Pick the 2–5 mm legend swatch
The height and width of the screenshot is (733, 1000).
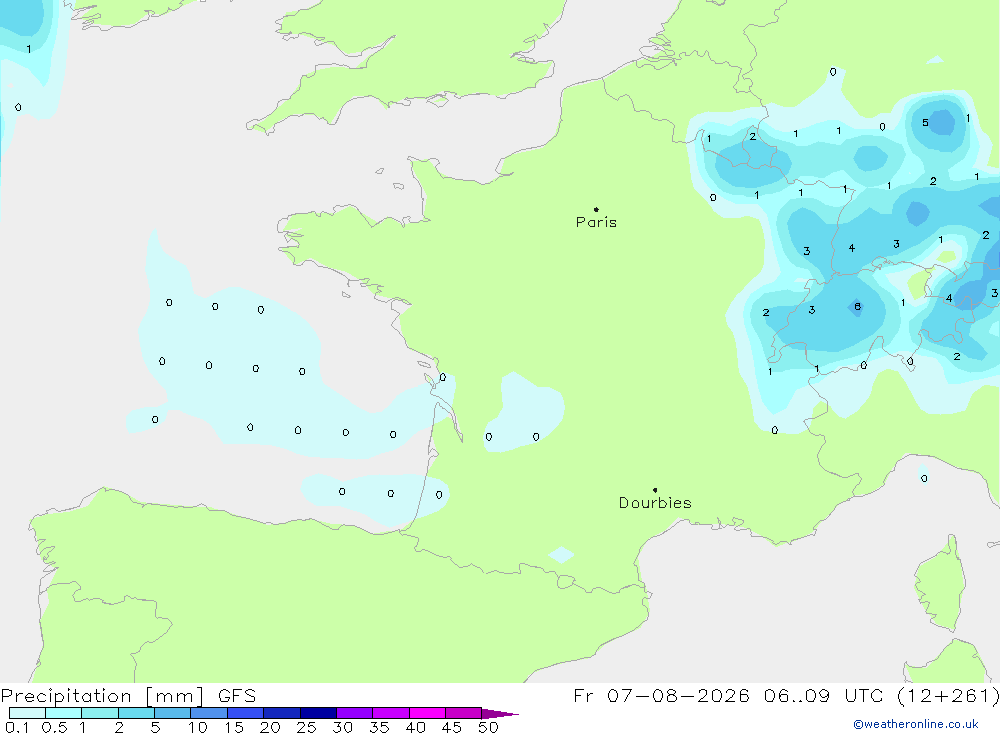[x=136, y=713]
